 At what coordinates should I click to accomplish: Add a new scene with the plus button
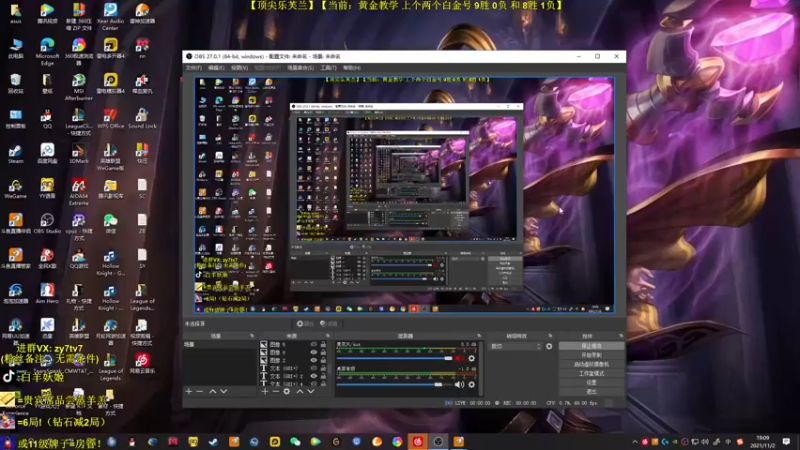[189, 391]
